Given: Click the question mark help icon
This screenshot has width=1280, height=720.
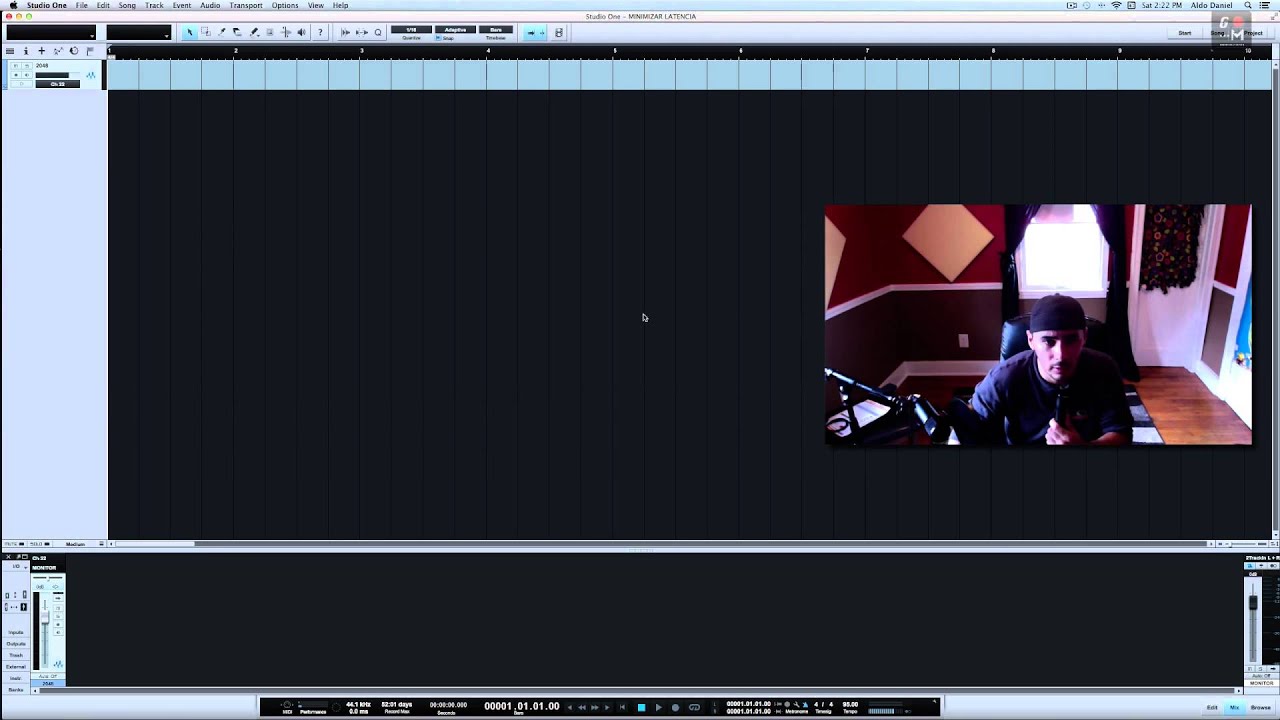Looking at the screenshot, I should 320,32.
